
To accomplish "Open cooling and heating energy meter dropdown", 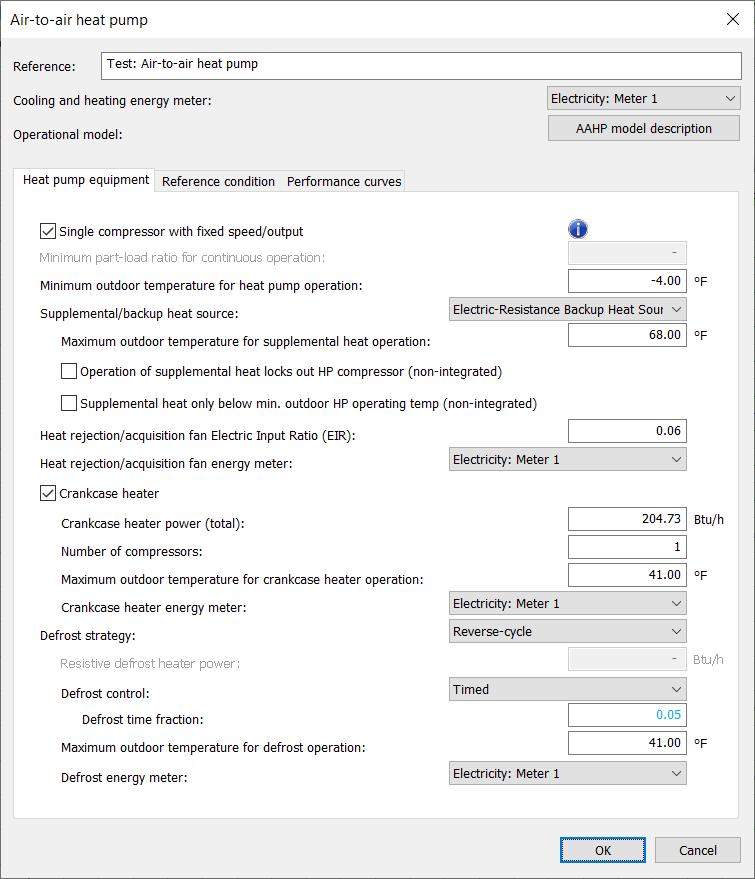I will pyautogui.click(x=644, y=98).
